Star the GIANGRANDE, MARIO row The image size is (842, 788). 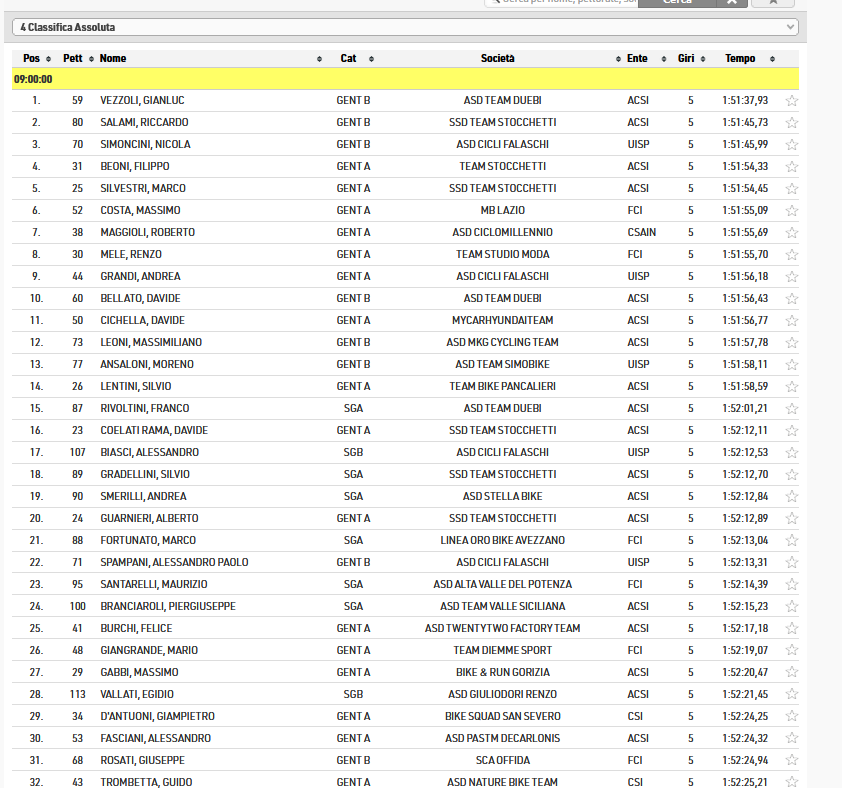pyautogui.click(x=792, y=651)
